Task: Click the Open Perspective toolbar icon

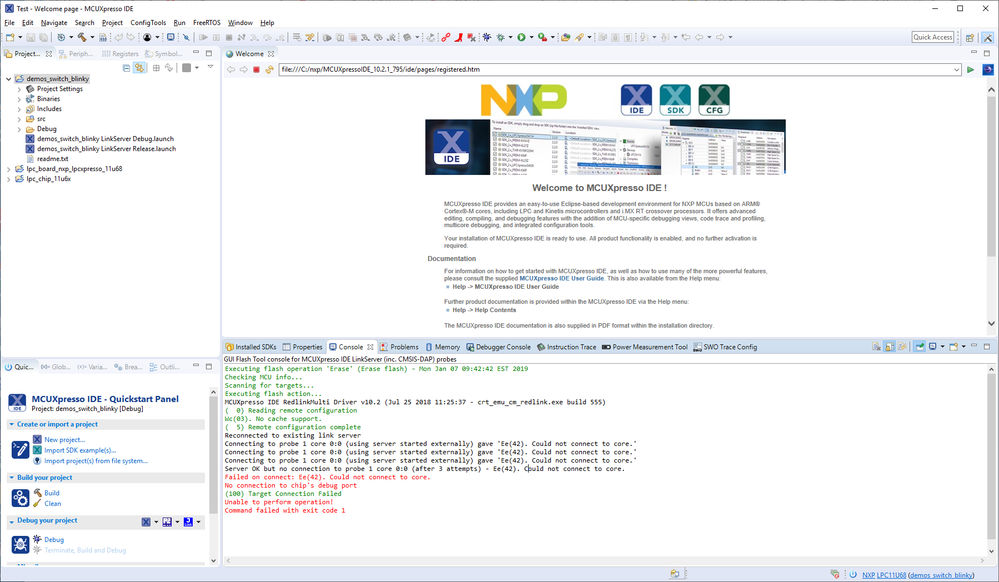Action: point(970,38)
